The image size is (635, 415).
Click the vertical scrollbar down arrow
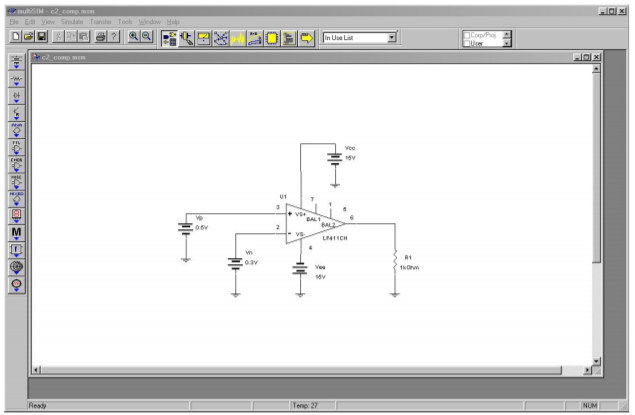tap(597, 361)
